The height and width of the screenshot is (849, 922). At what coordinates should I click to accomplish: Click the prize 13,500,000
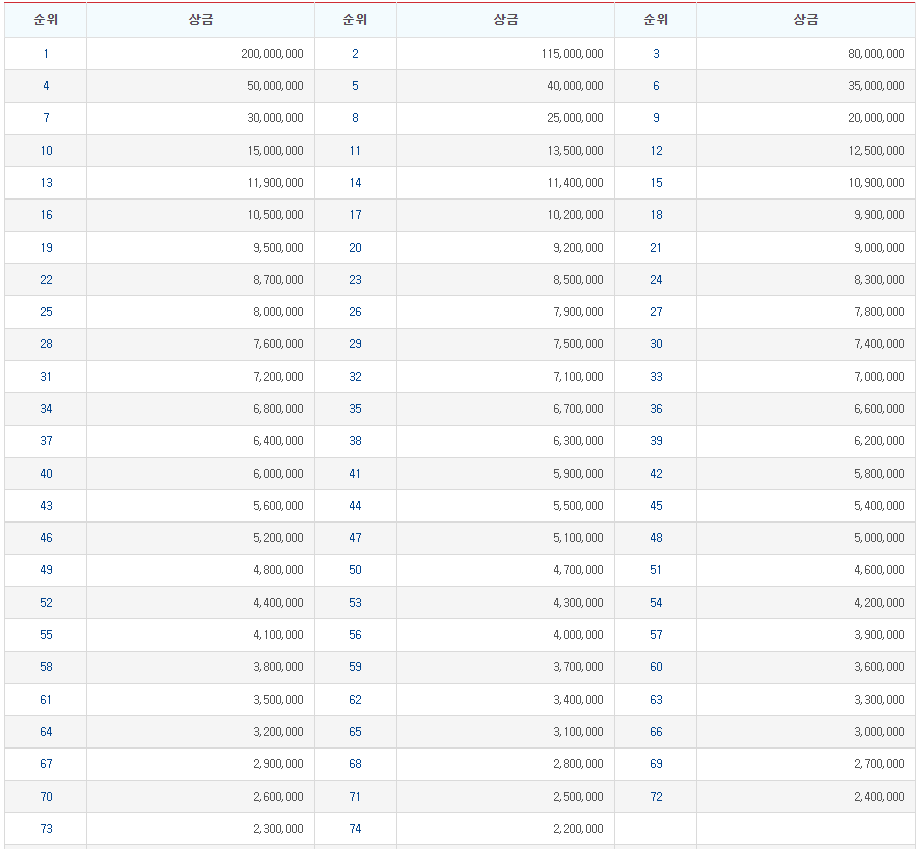coord(575,151)
